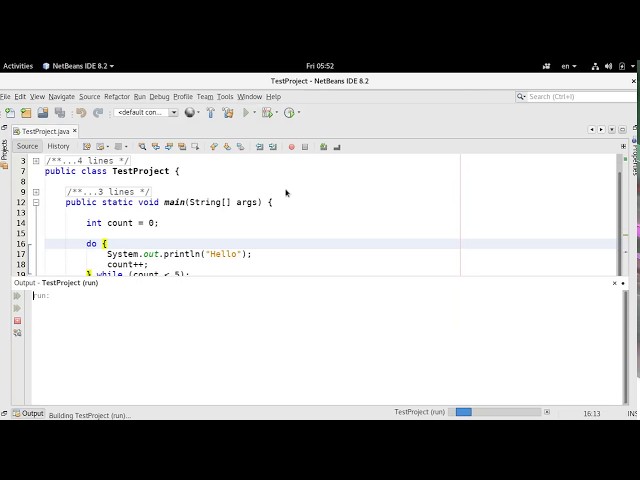Open the Profile Project dropdown arrow

[299, 112]
